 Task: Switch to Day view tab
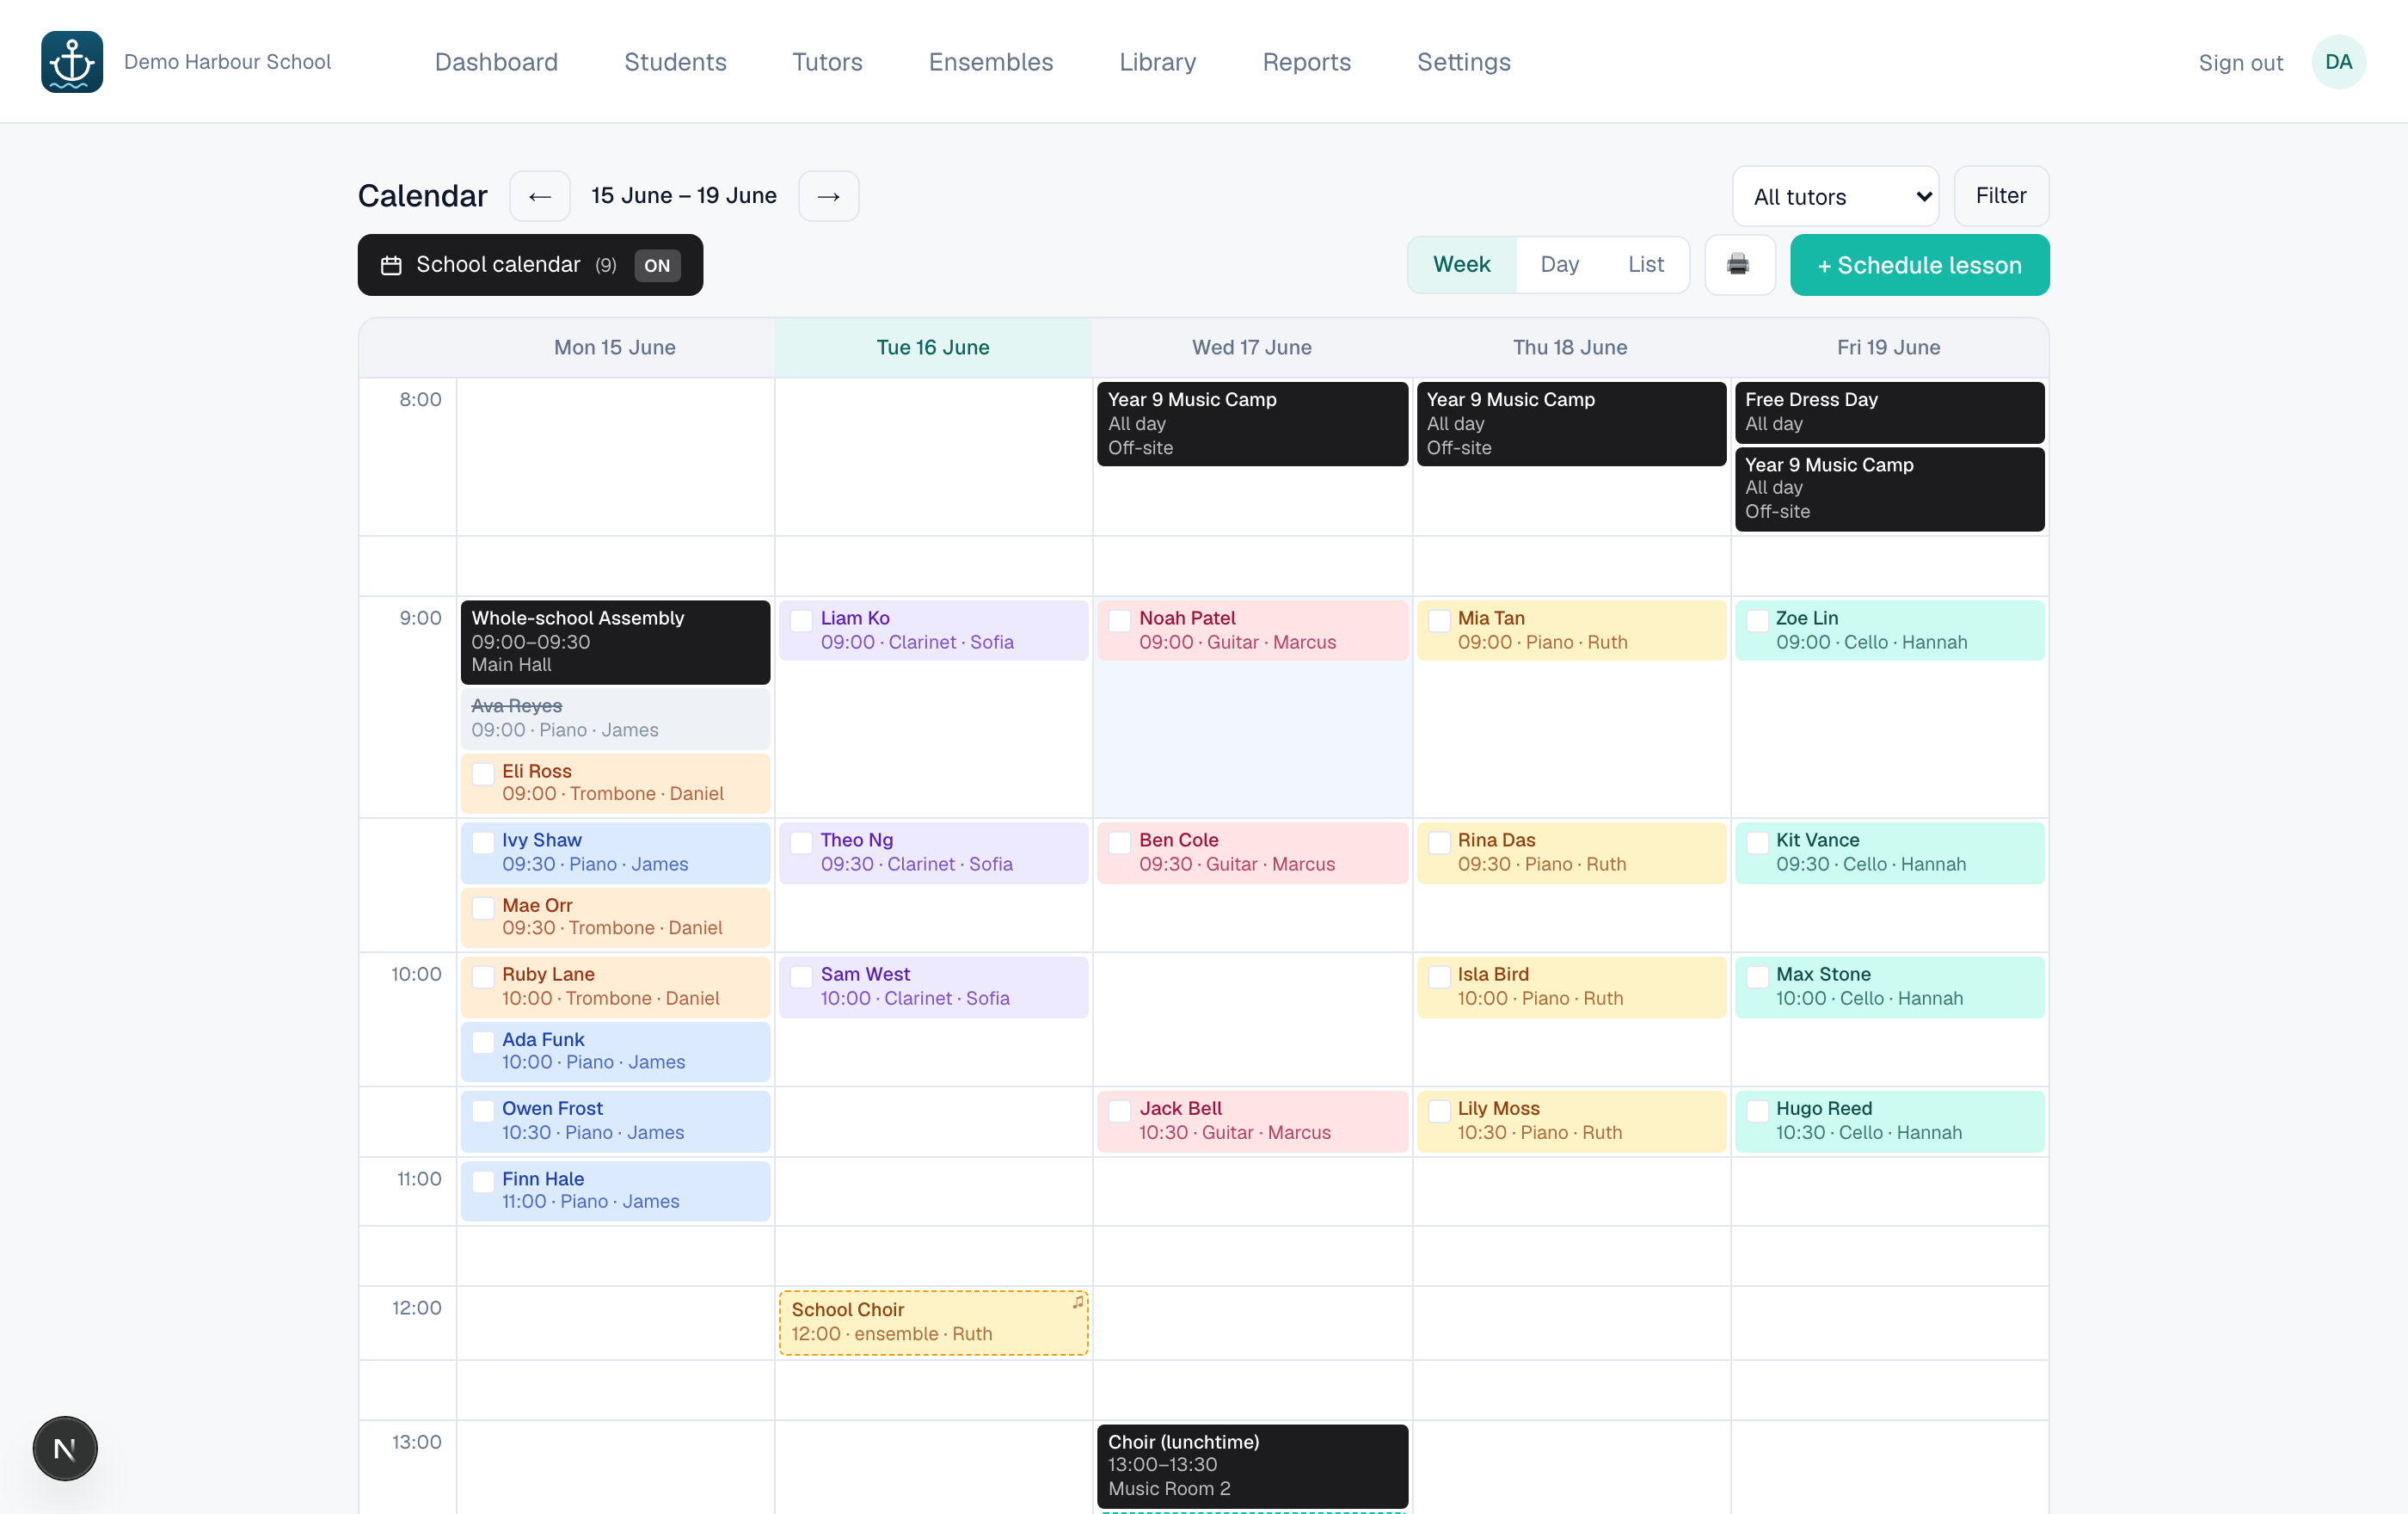(1559, 265)
